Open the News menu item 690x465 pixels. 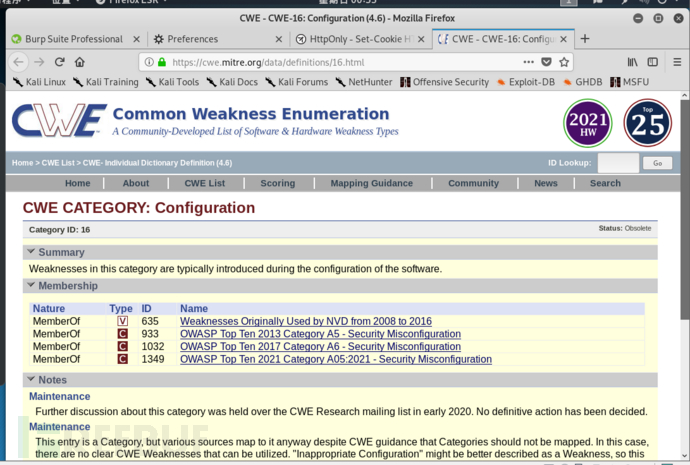546,183
